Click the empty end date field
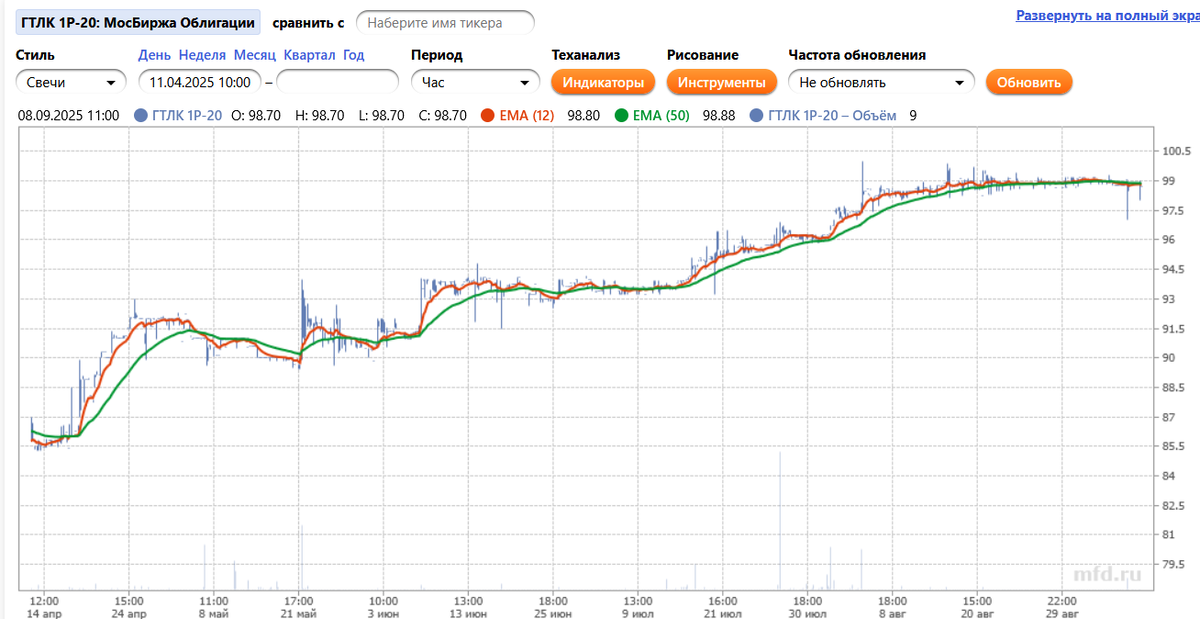This screenshot has width=1200, height=619. [x=337, y=83]
